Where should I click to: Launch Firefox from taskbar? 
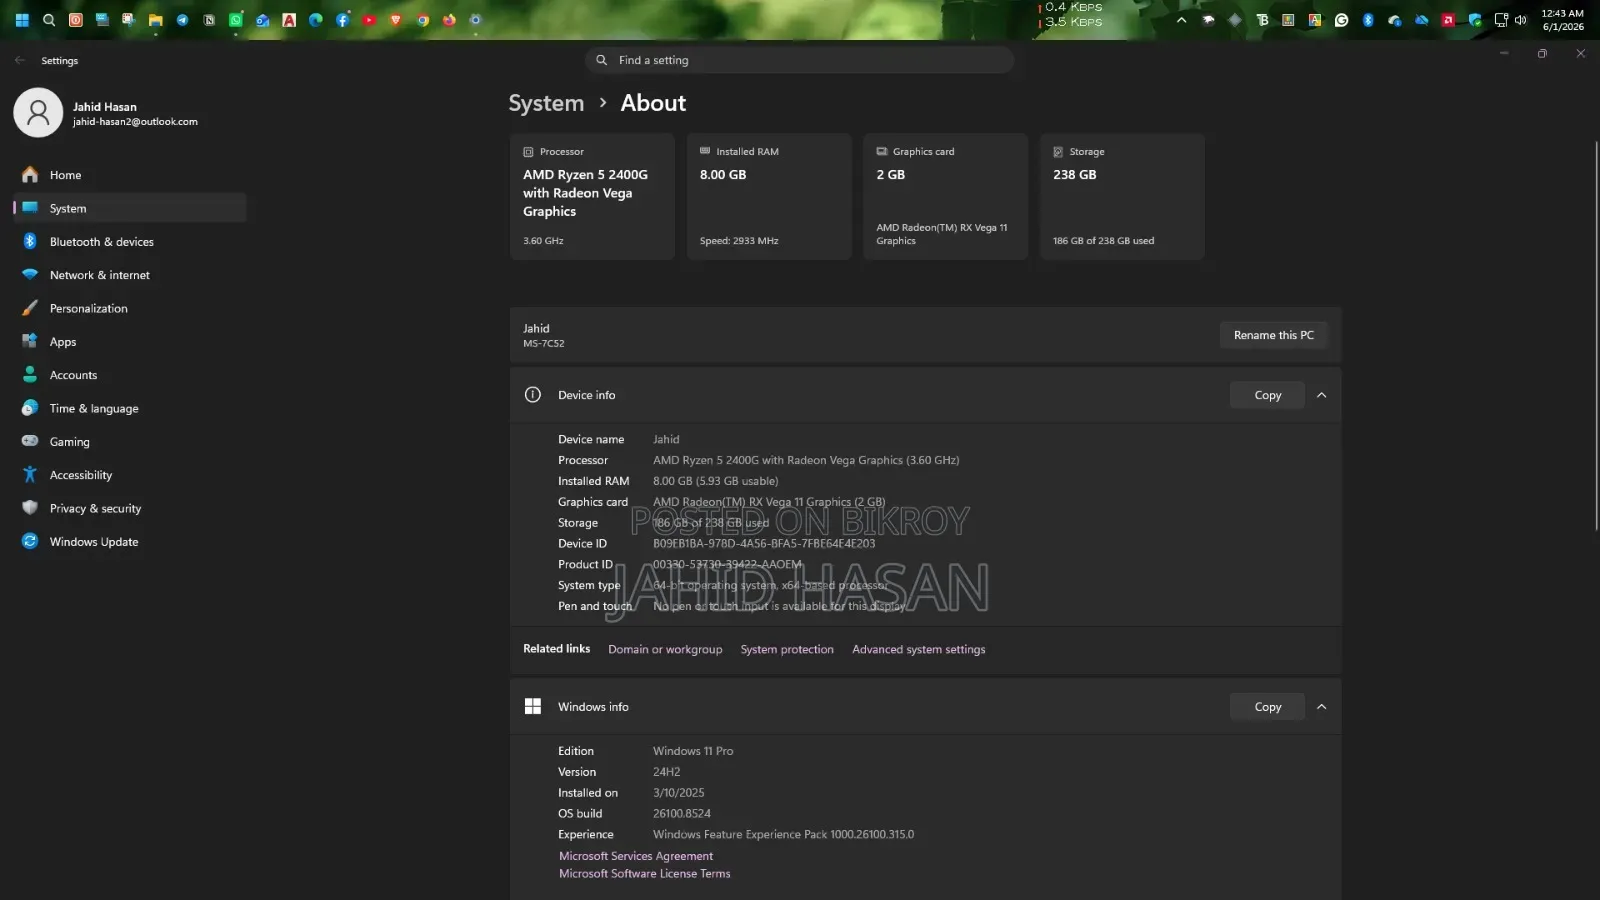pos(449,20)
